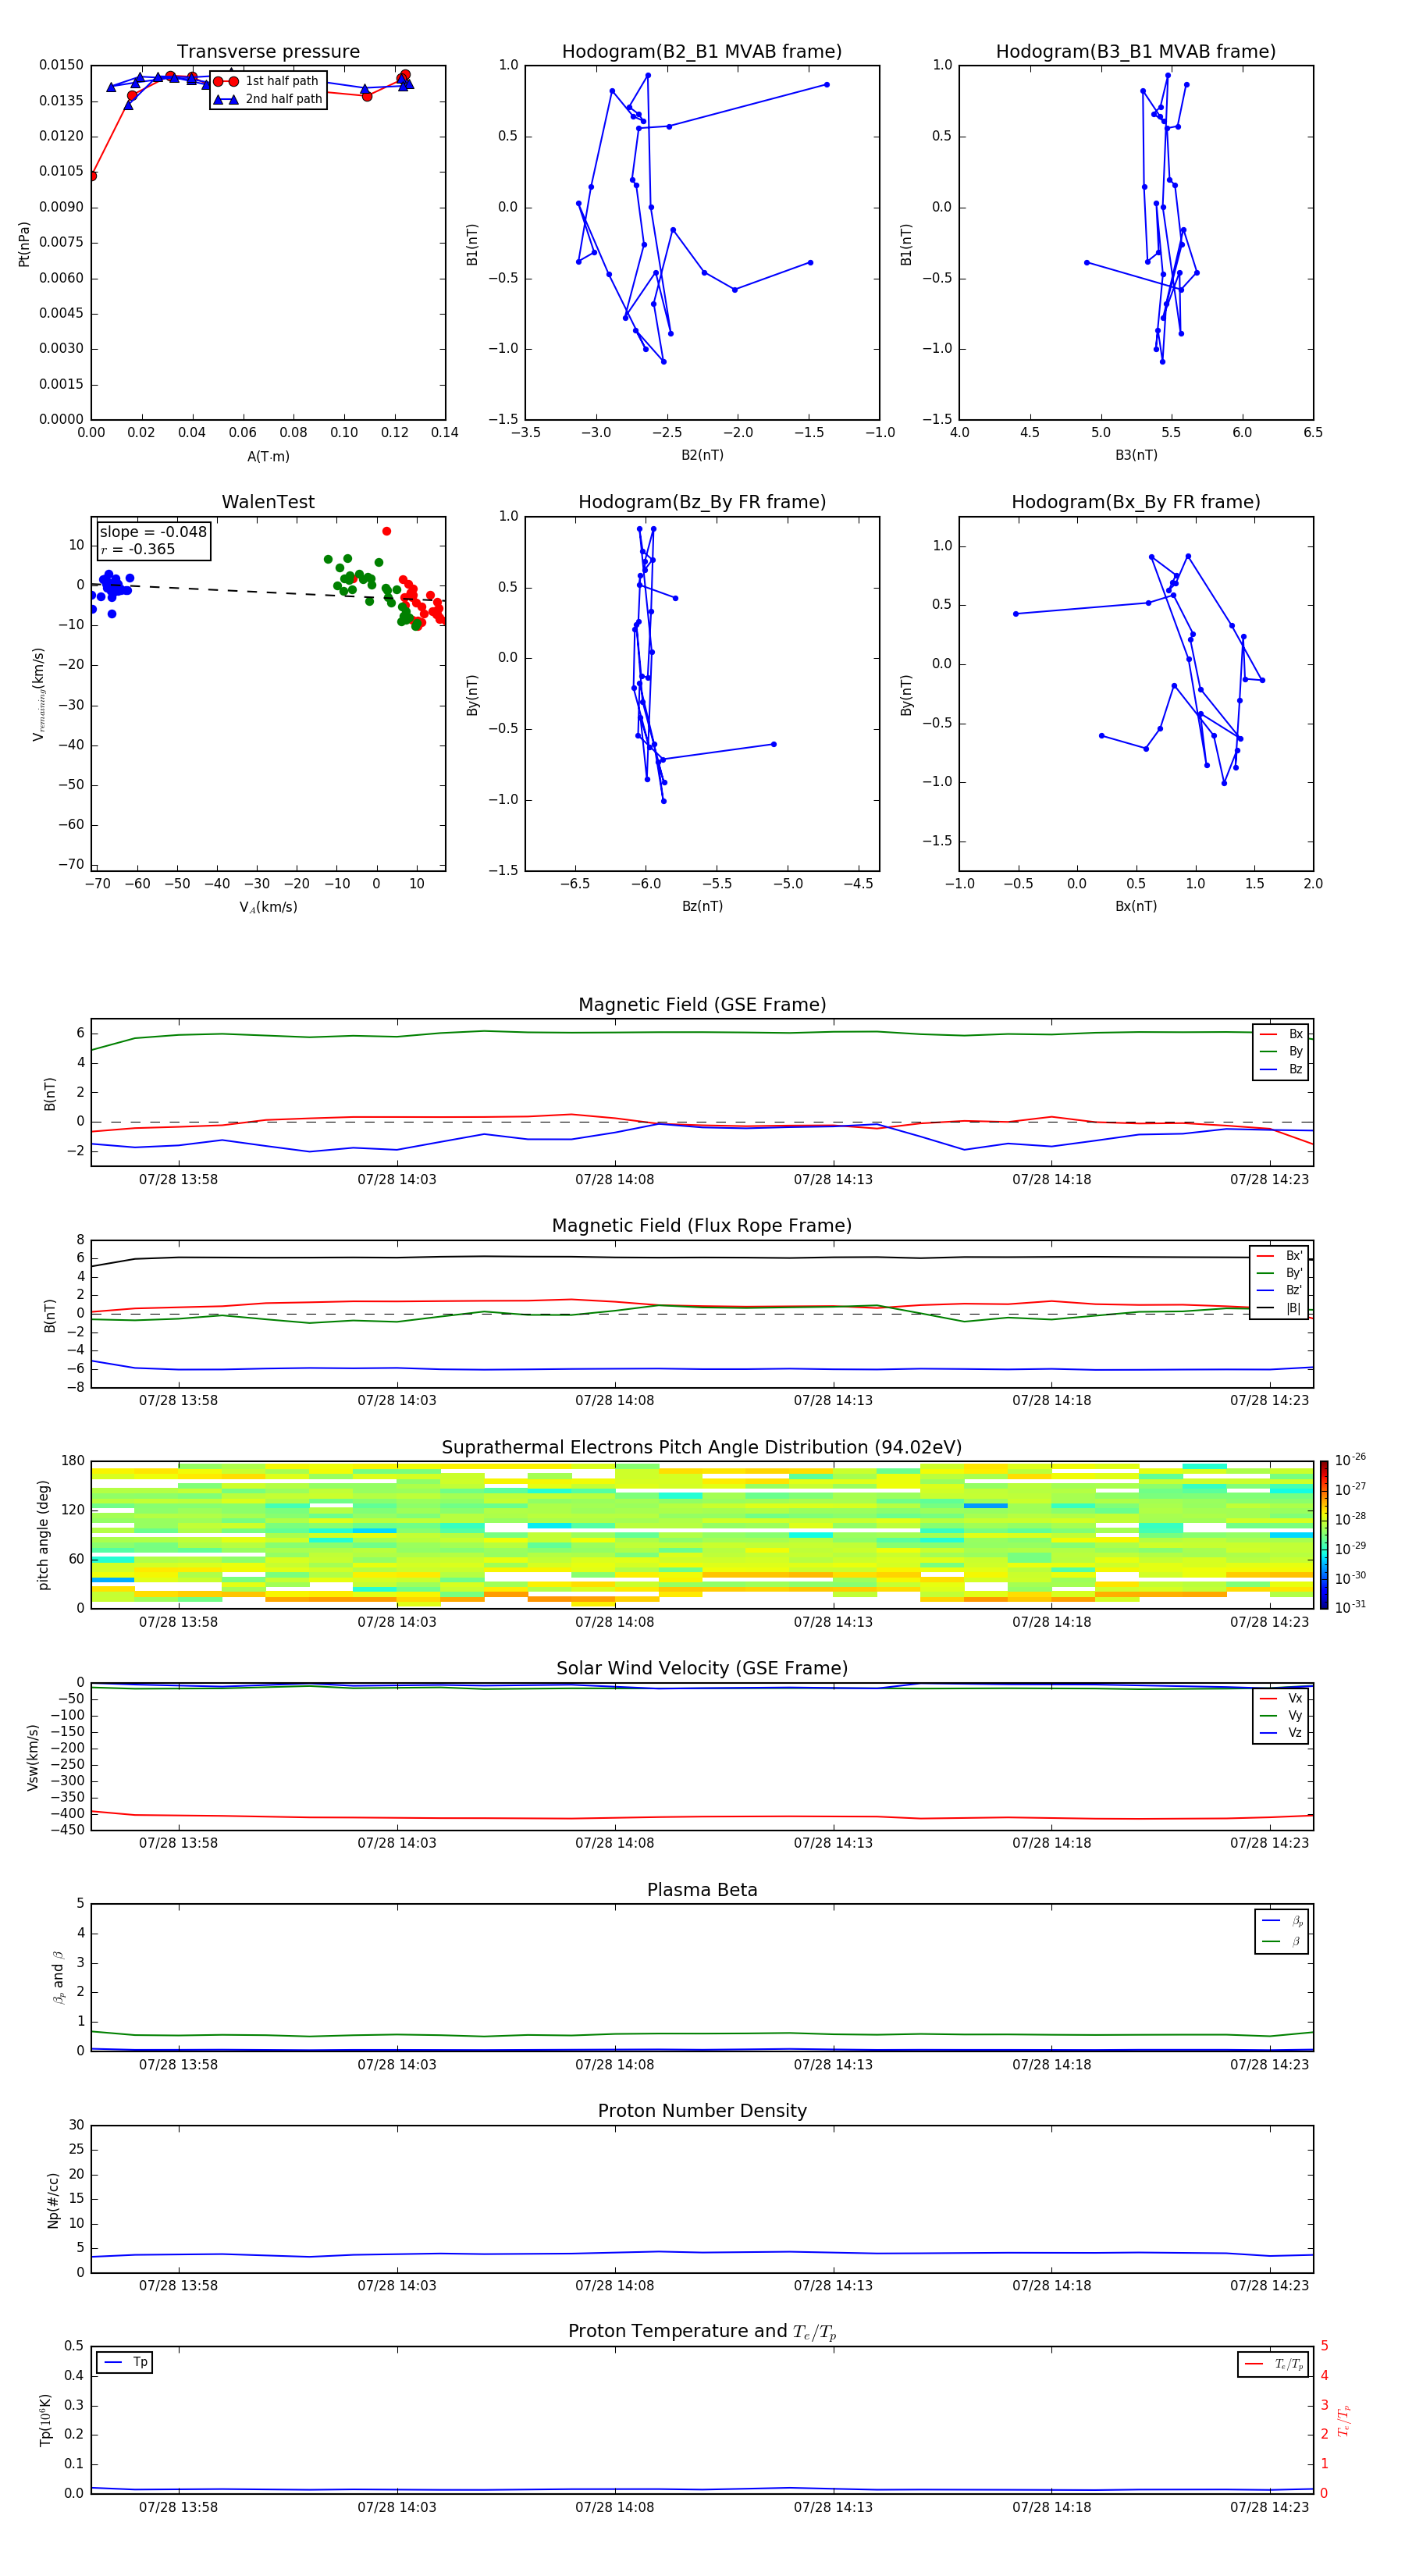Click the "Transverse pressure" plot title
1405x2576 pixels.
pos(268,51)
